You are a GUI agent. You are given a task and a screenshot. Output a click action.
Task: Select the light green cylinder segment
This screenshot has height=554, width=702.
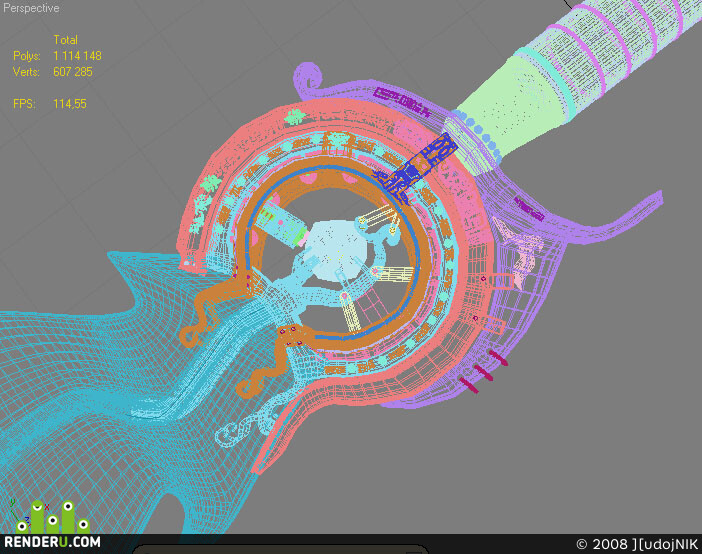[506, 103]
